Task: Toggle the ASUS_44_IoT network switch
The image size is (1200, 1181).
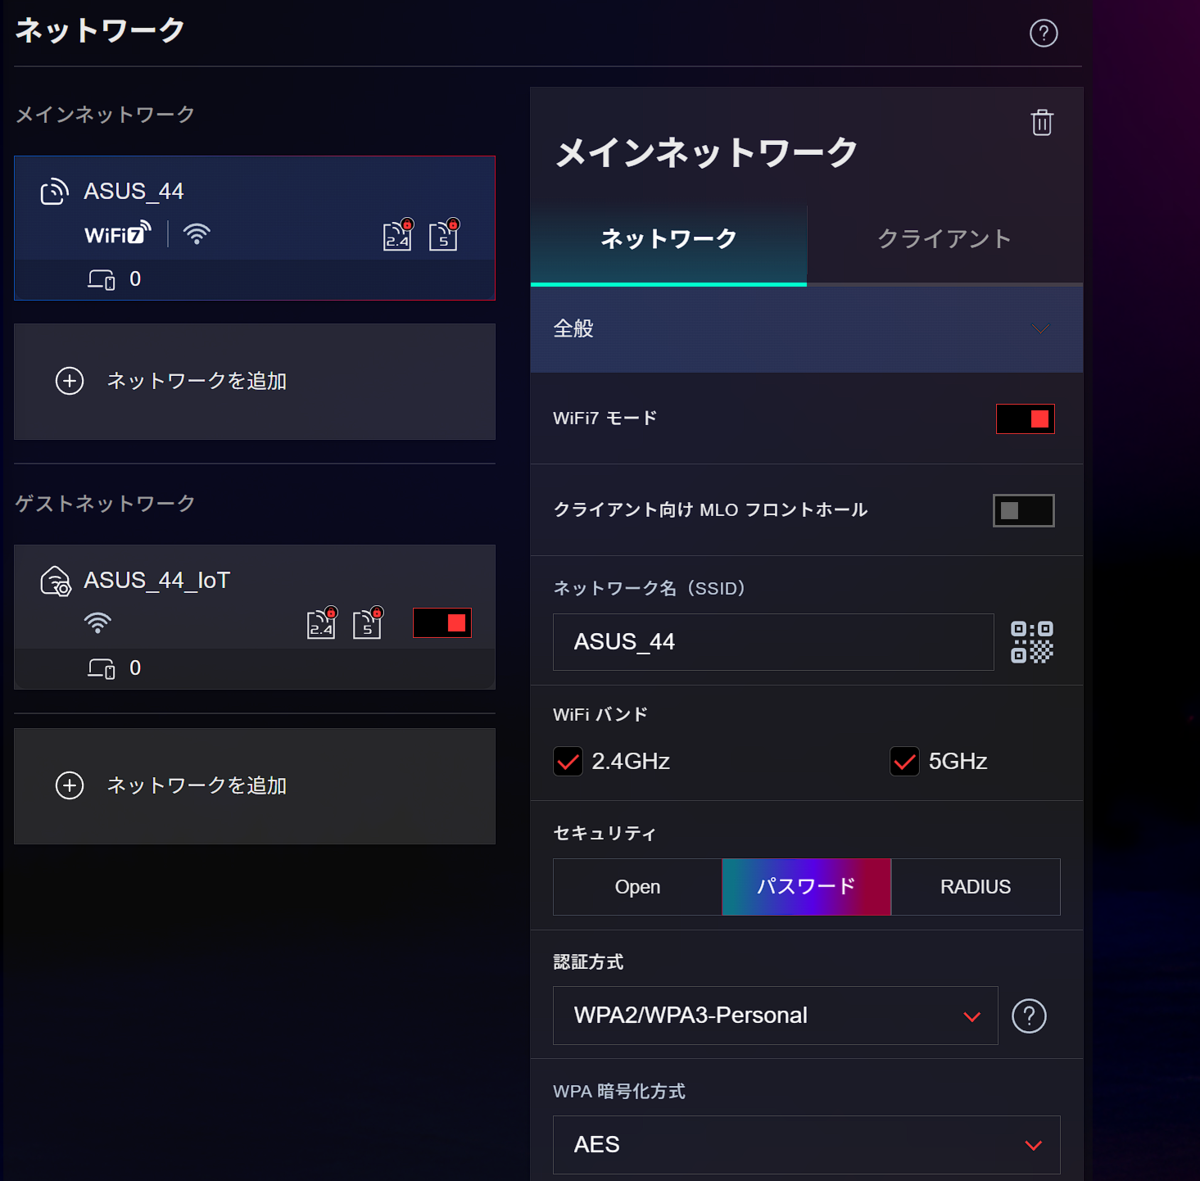Action: click(442, 623)
